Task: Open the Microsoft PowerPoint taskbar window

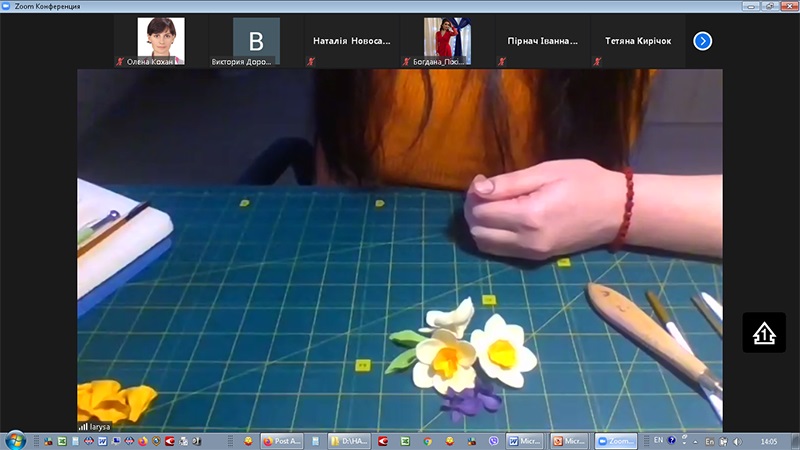Action: pyautogui.click(x=570, y=441)
